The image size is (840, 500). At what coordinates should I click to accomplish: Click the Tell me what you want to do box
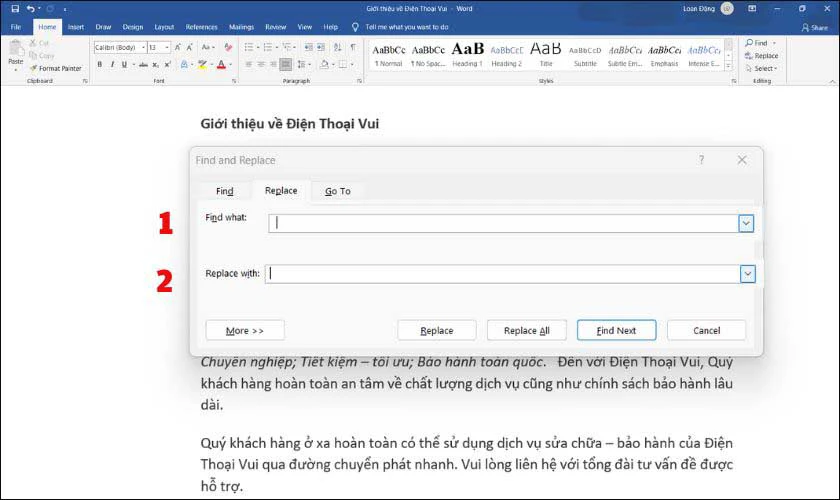pyautogui.click(x=407, y=27)
